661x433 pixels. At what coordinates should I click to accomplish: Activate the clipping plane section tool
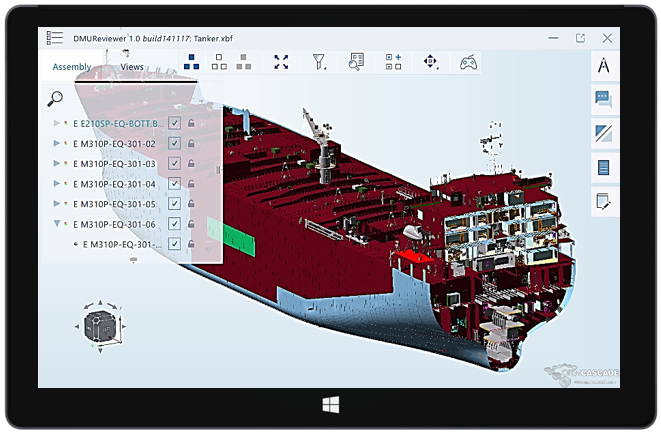pyautogui.click(x=603, y=133)
